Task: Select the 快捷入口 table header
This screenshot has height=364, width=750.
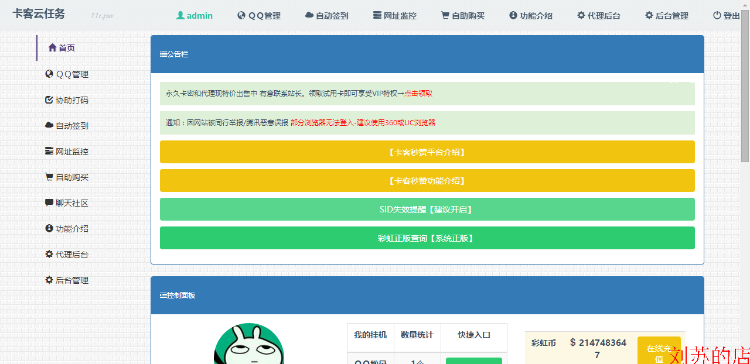Action: point(474,335)
